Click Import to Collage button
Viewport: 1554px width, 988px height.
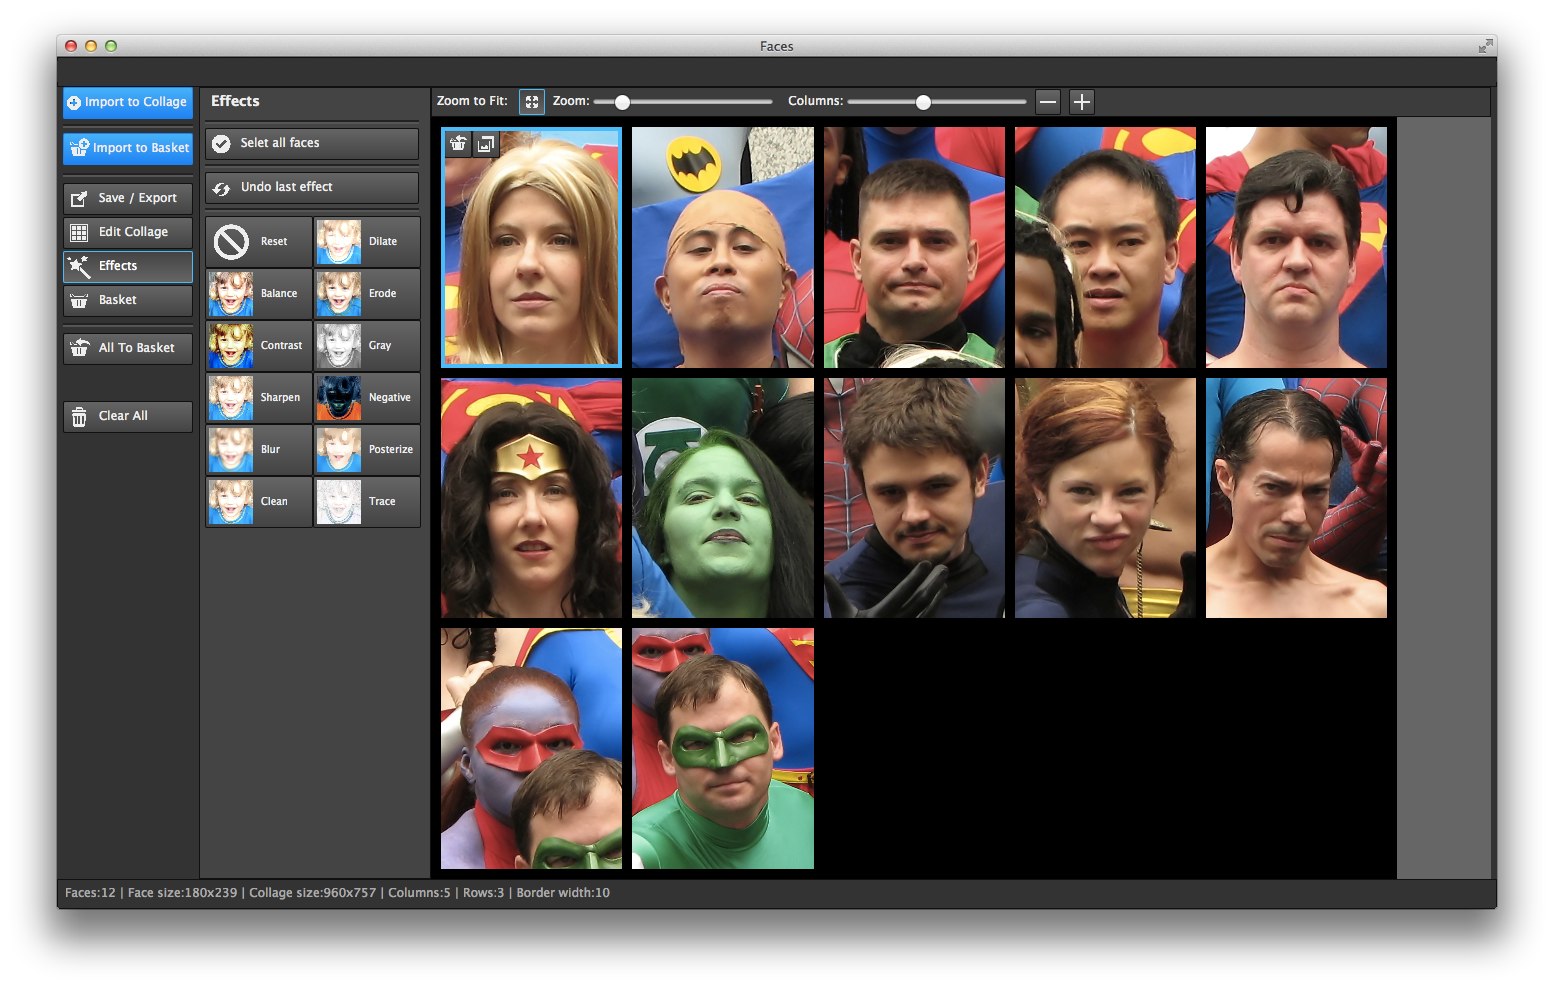(128, 102)
